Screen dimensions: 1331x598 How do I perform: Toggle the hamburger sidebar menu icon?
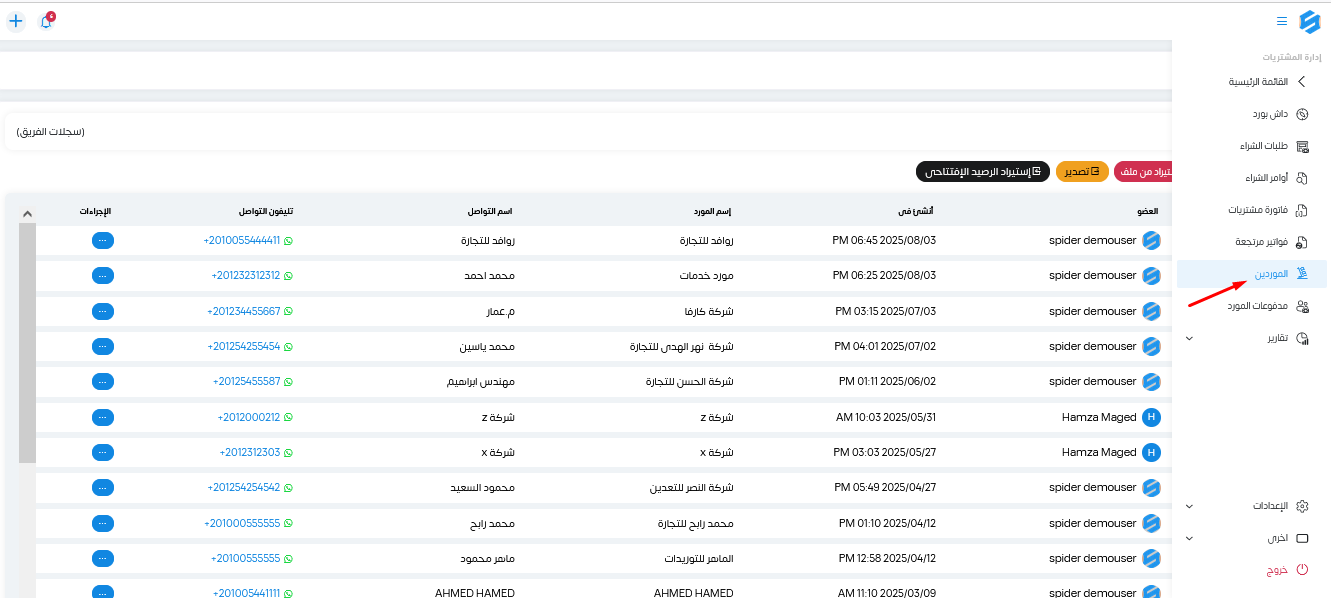click(x=1282, y=21)
